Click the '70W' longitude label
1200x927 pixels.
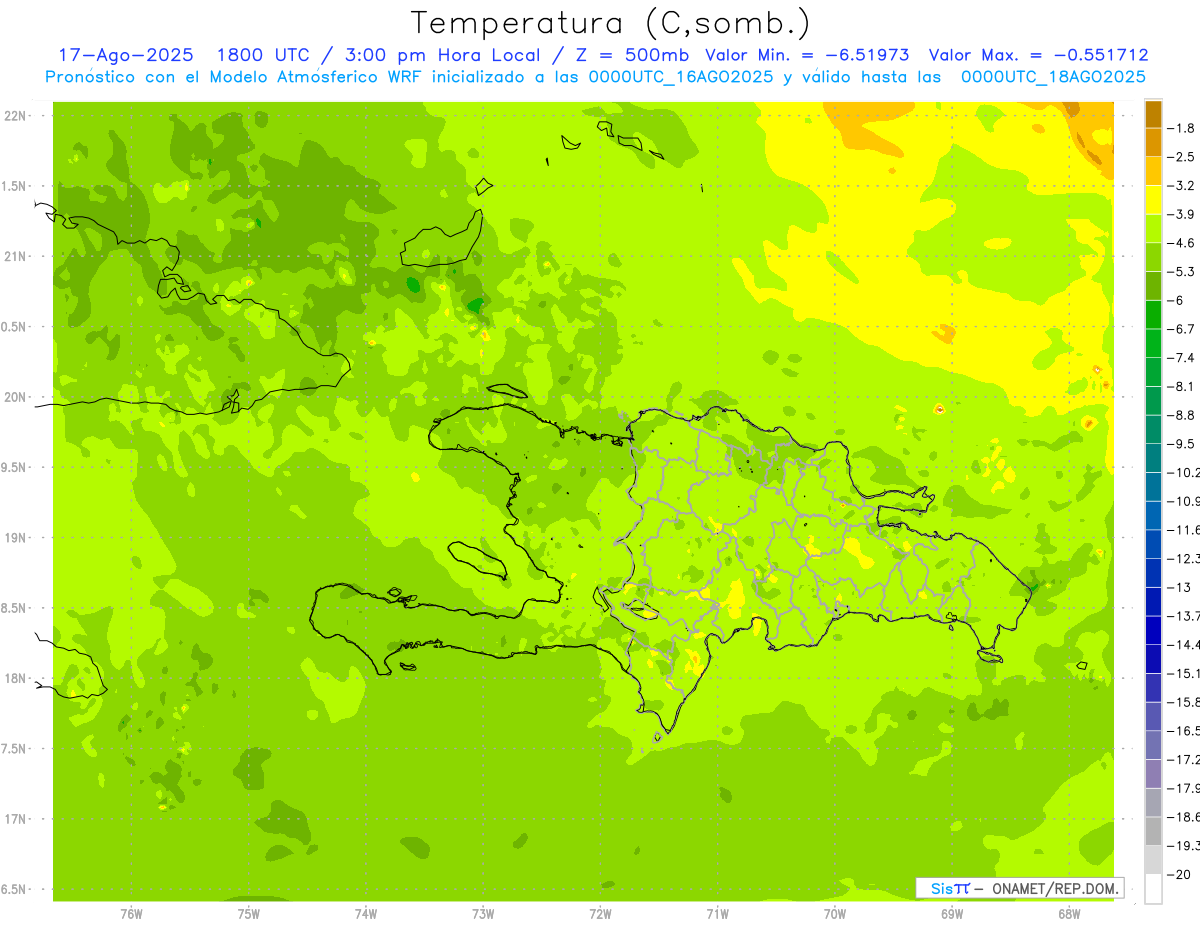click(x=834, y=913)
